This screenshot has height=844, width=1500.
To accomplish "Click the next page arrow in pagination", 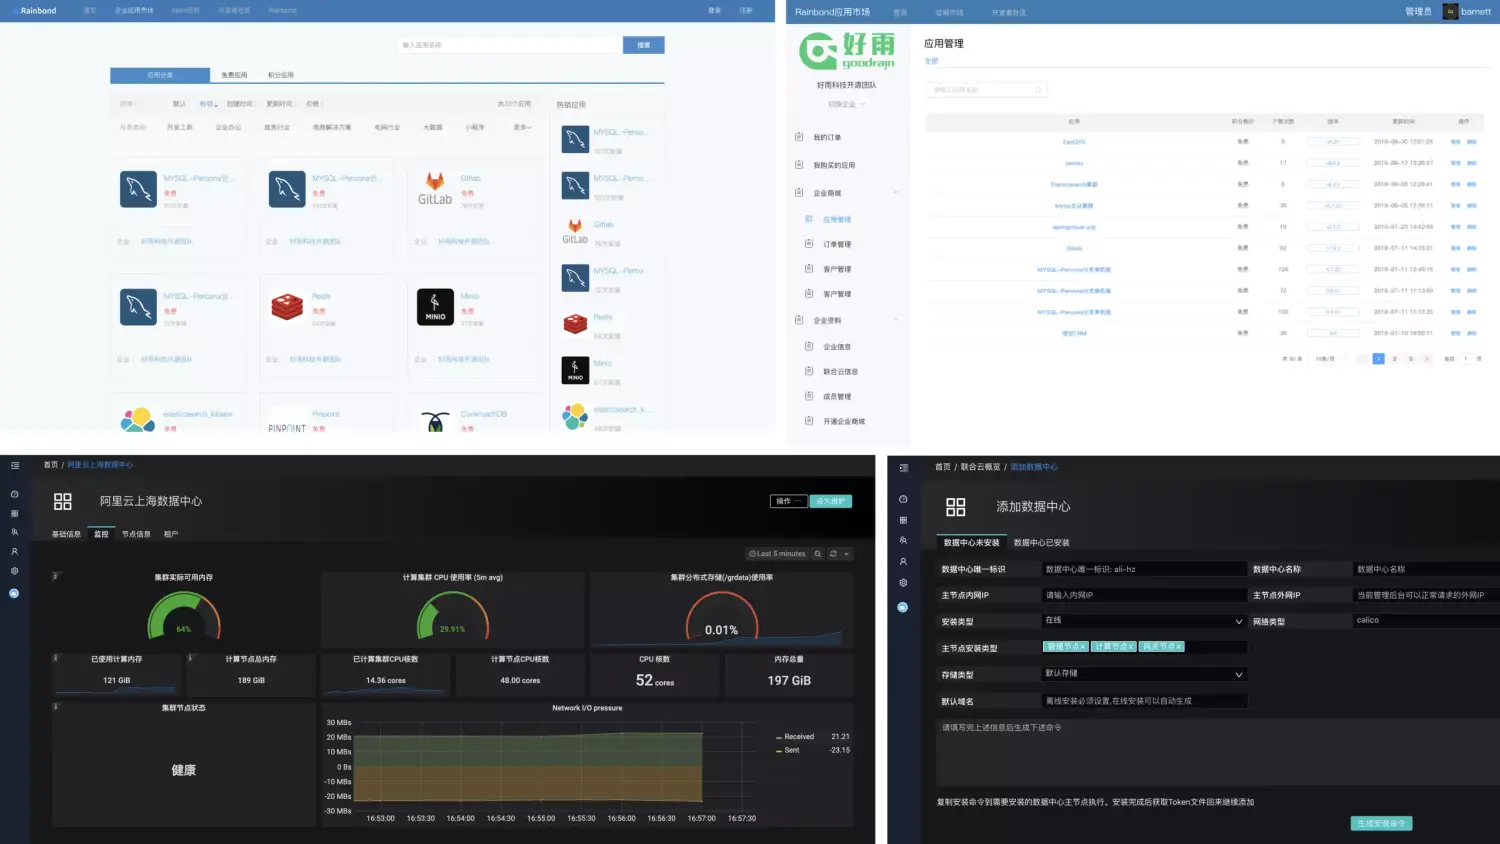I will point(1427,358).
